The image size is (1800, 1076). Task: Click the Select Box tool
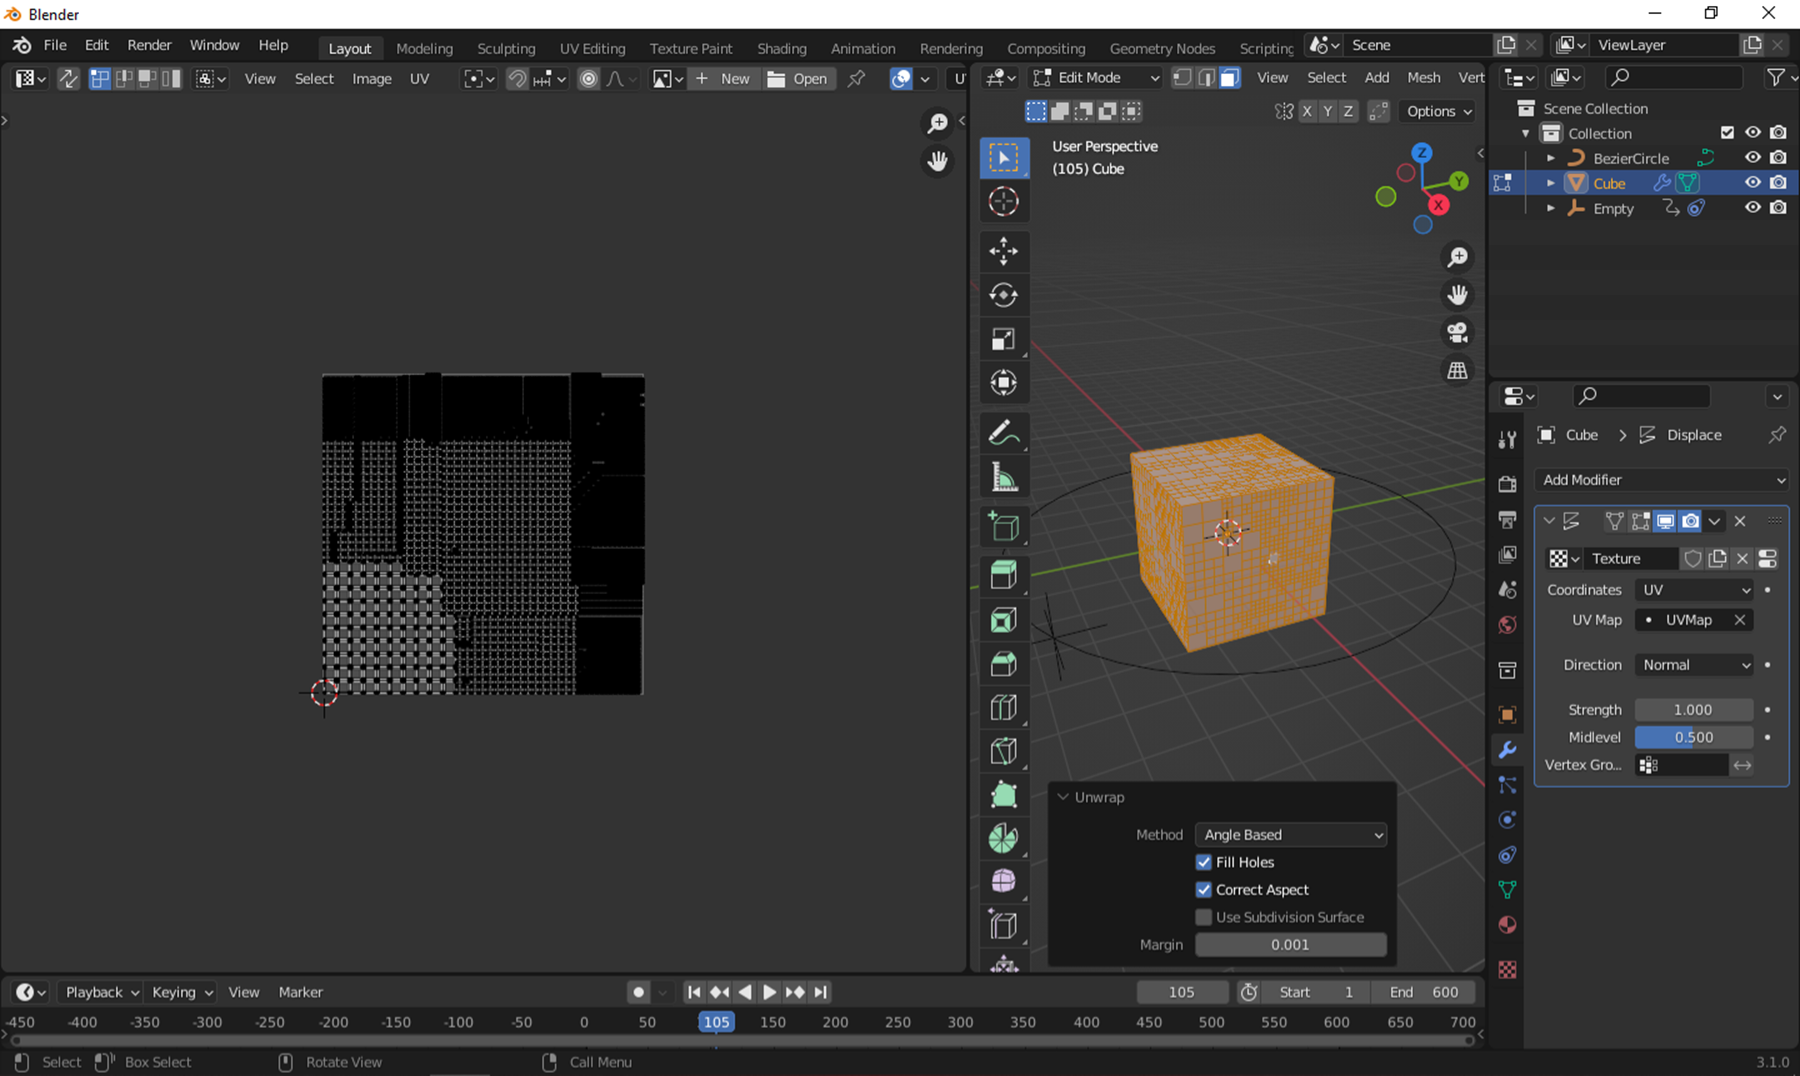pos(1003,157)
